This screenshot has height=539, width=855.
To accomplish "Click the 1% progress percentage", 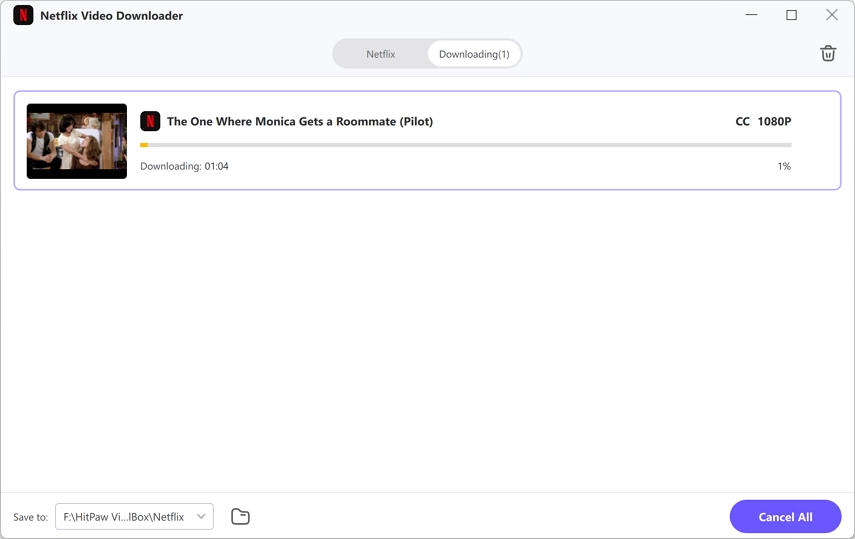I will [x=784, y=166].
